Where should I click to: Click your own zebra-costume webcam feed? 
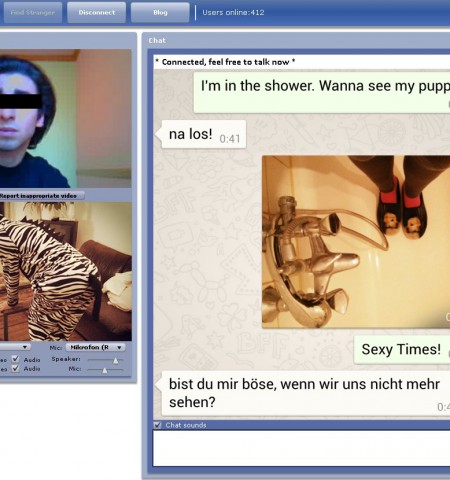[66, 271]
